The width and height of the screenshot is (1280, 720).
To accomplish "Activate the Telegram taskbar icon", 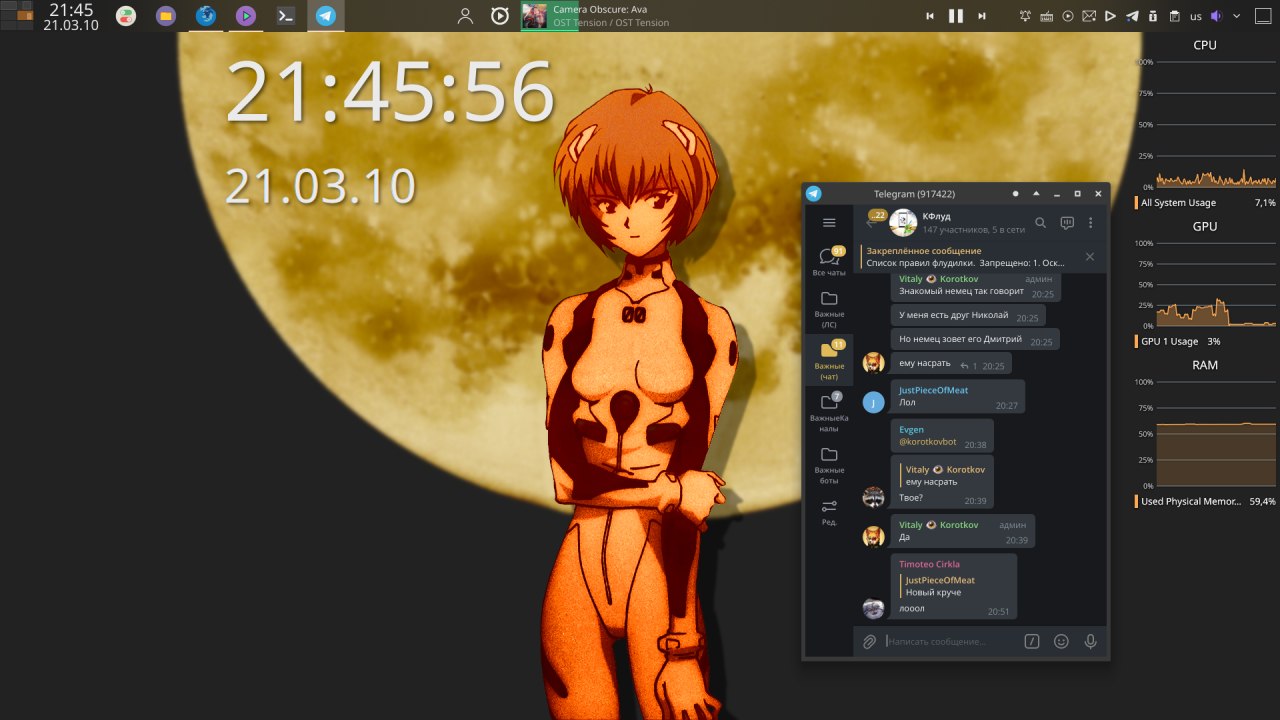I will tap(326, 16).
